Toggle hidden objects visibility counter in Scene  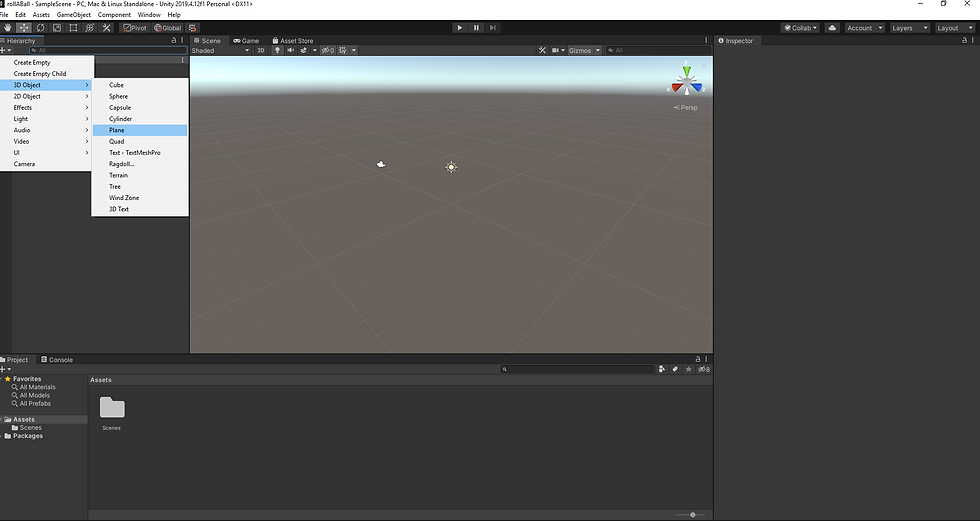(x=328, y=51)
